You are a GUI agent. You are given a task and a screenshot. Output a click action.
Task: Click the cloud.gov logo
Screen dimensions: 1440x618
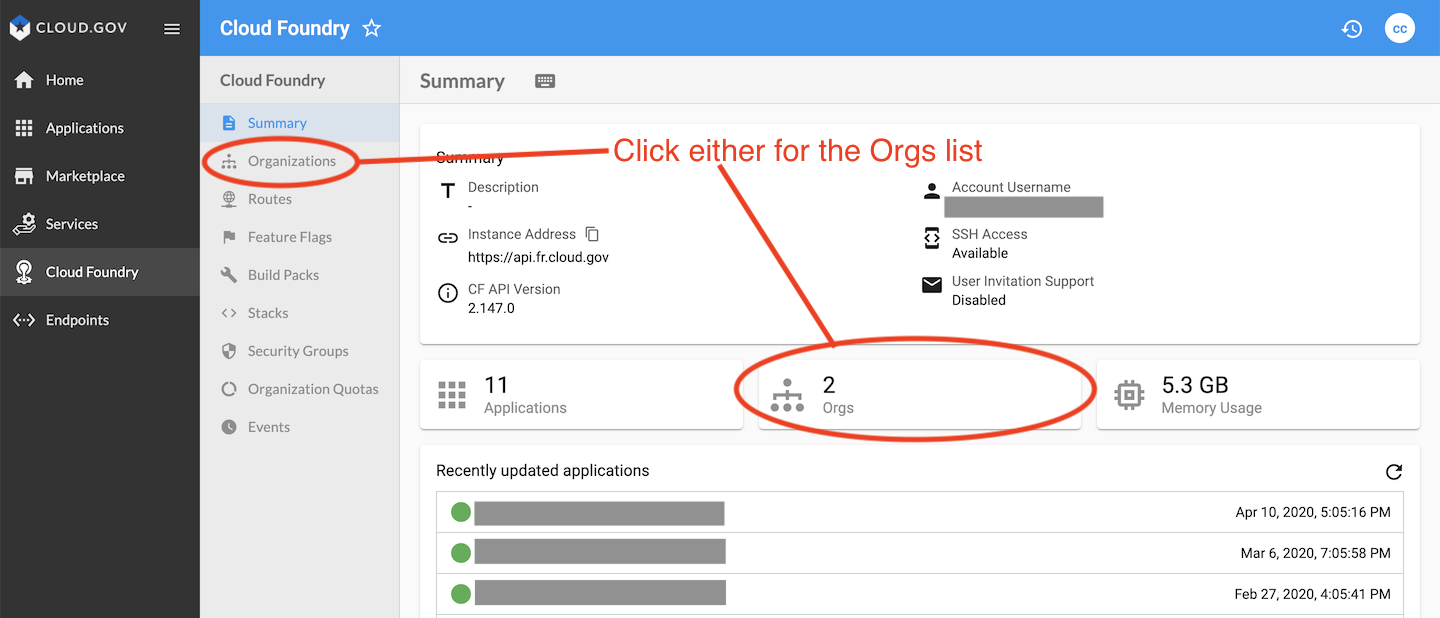[x=68, y=28]
